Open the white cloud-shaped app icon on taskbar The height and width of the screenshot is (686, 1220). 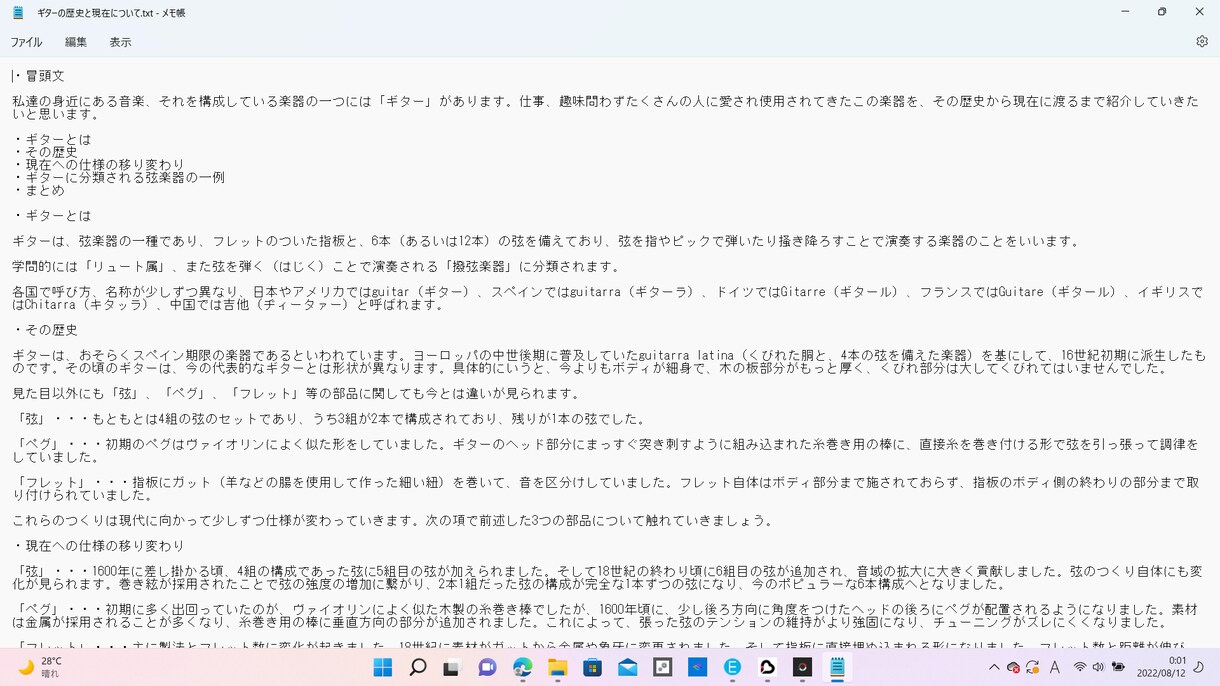(x=767, y=667)
